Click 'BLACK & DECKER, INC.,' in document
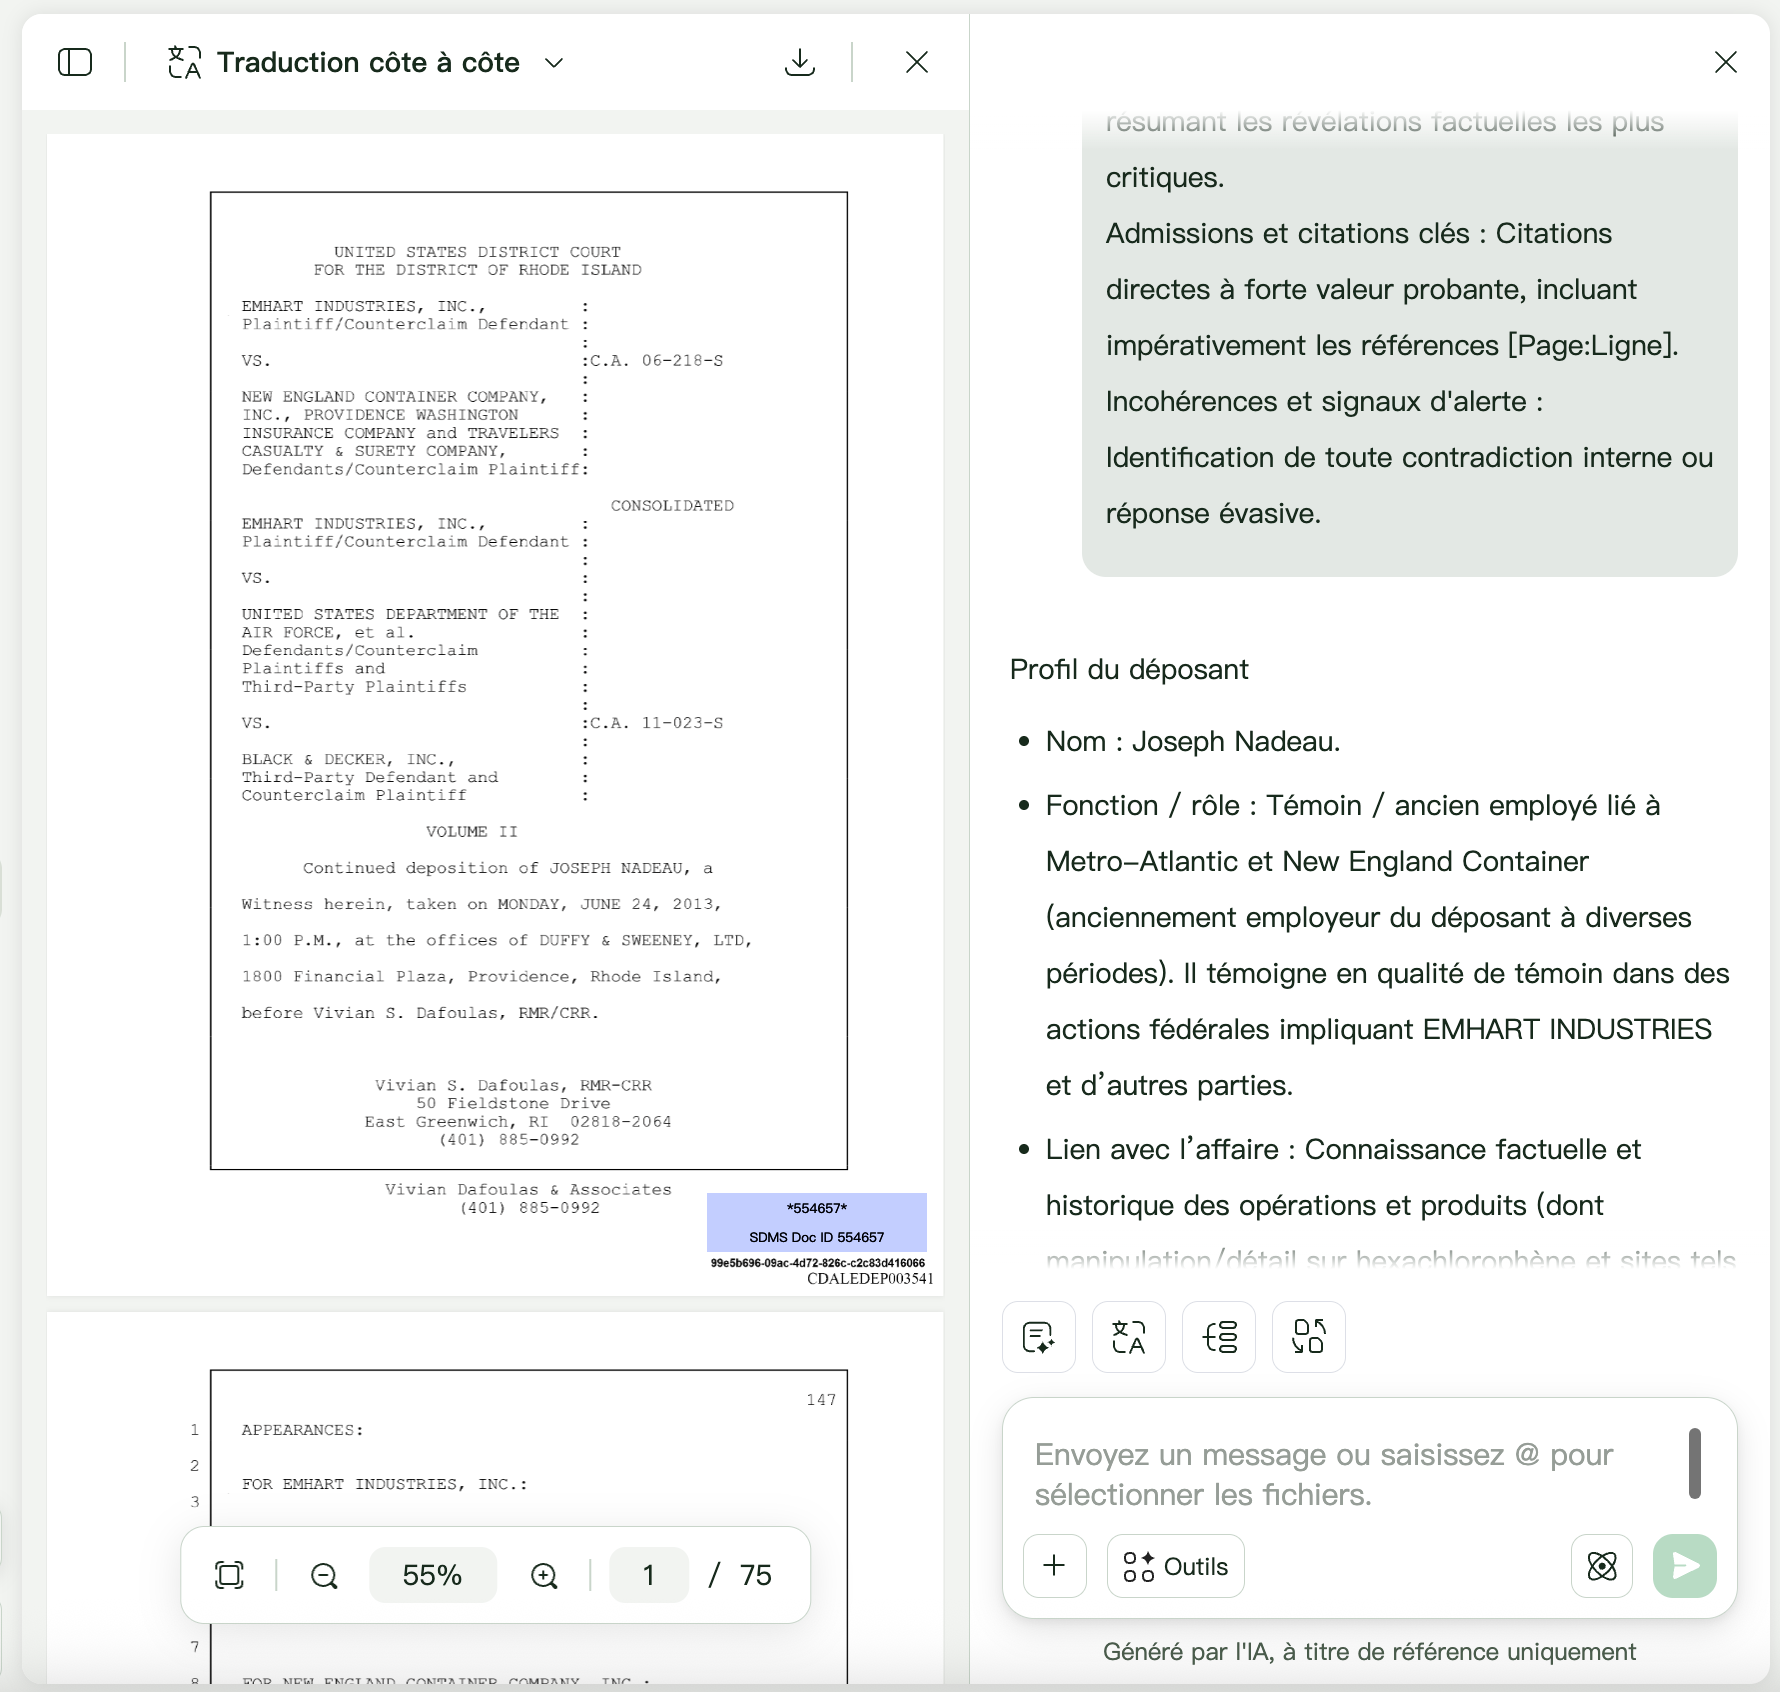The image size is (1780, 1692). click(x=348, y=760)
